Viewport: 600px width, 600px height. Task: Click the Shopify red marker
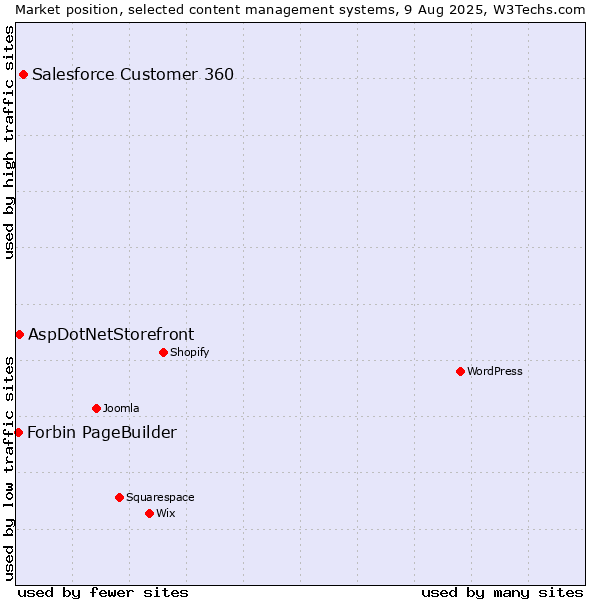point(163,352)
